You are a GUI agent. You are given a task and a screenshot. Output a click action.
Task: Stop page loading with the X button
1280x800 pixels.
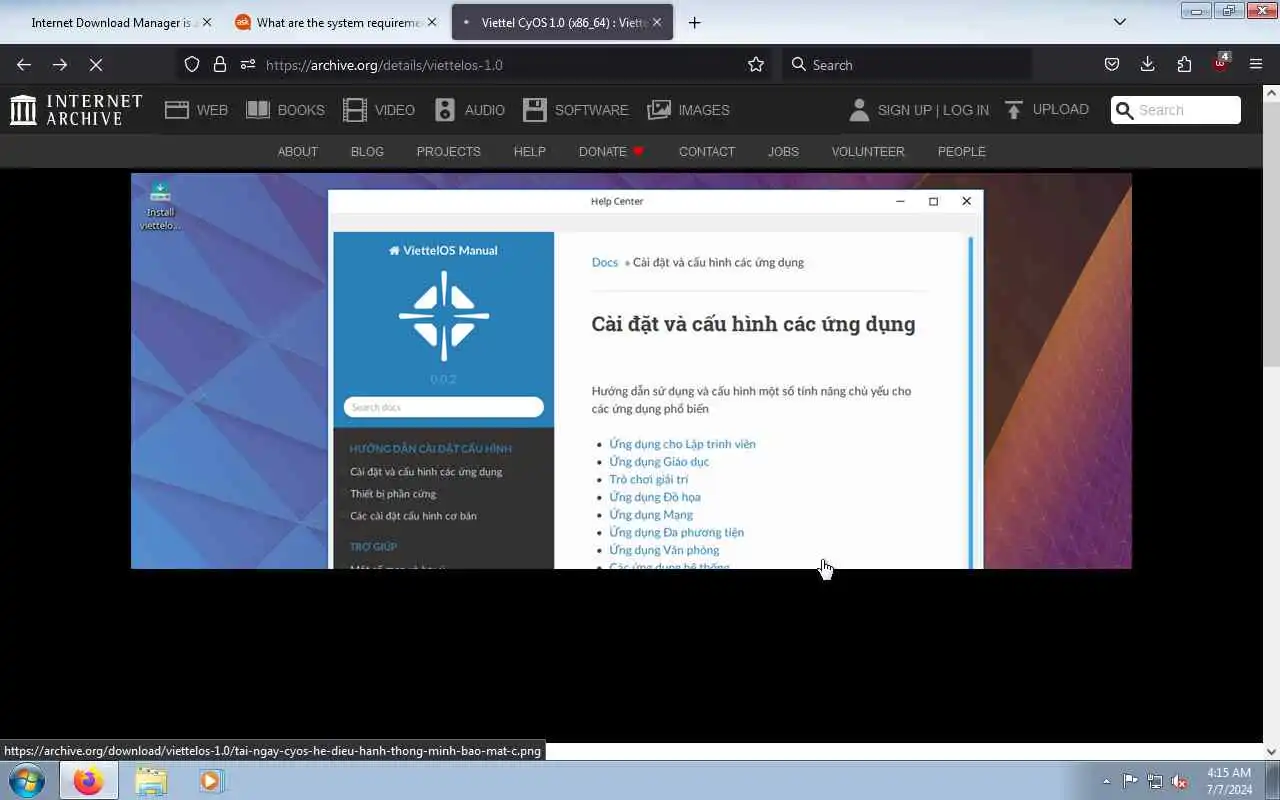pos(96,64)
